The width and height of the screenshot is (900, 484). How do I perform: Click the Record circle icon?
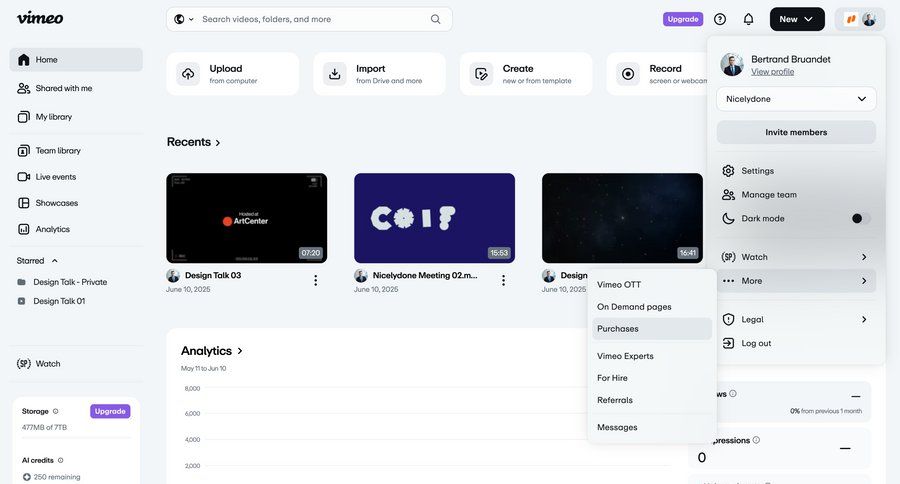628,74
